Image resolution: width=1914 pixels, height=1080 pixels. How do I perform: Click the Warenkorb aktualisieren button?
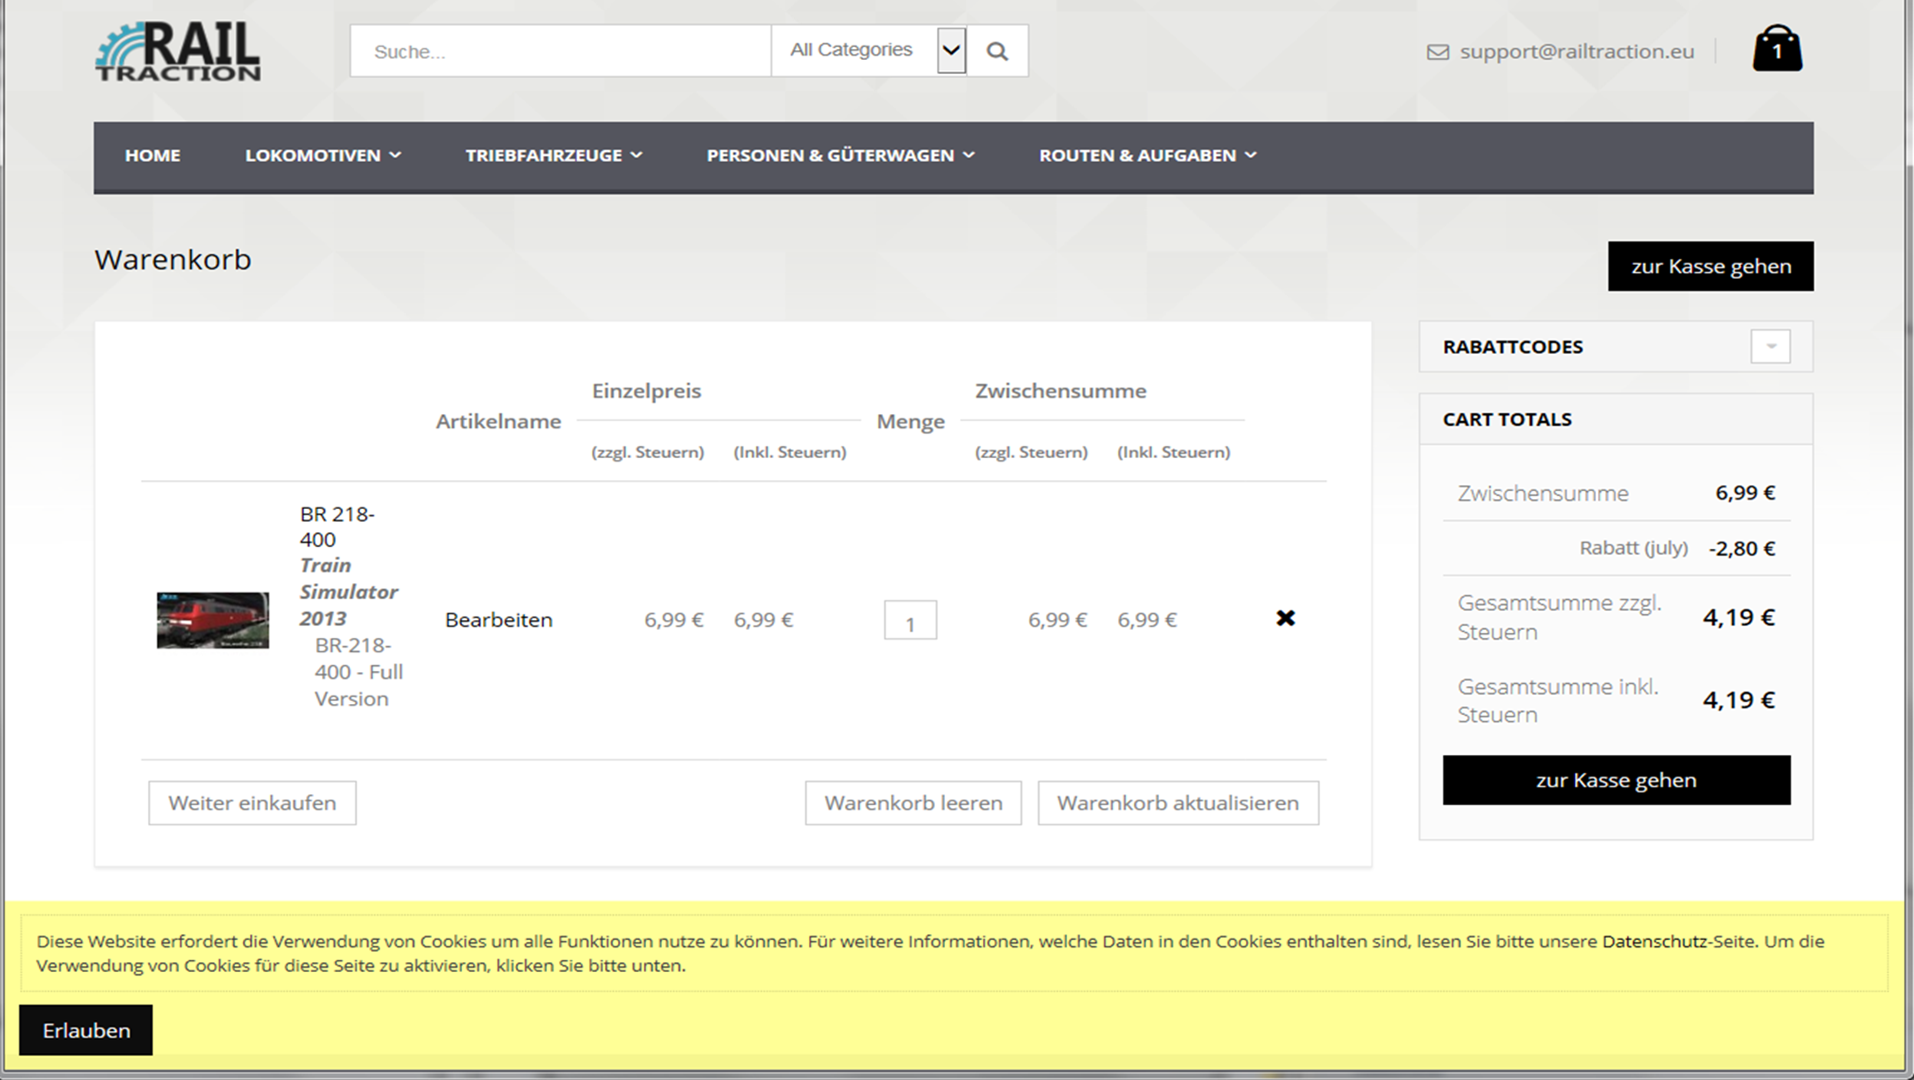click(x=1178, y=803)
